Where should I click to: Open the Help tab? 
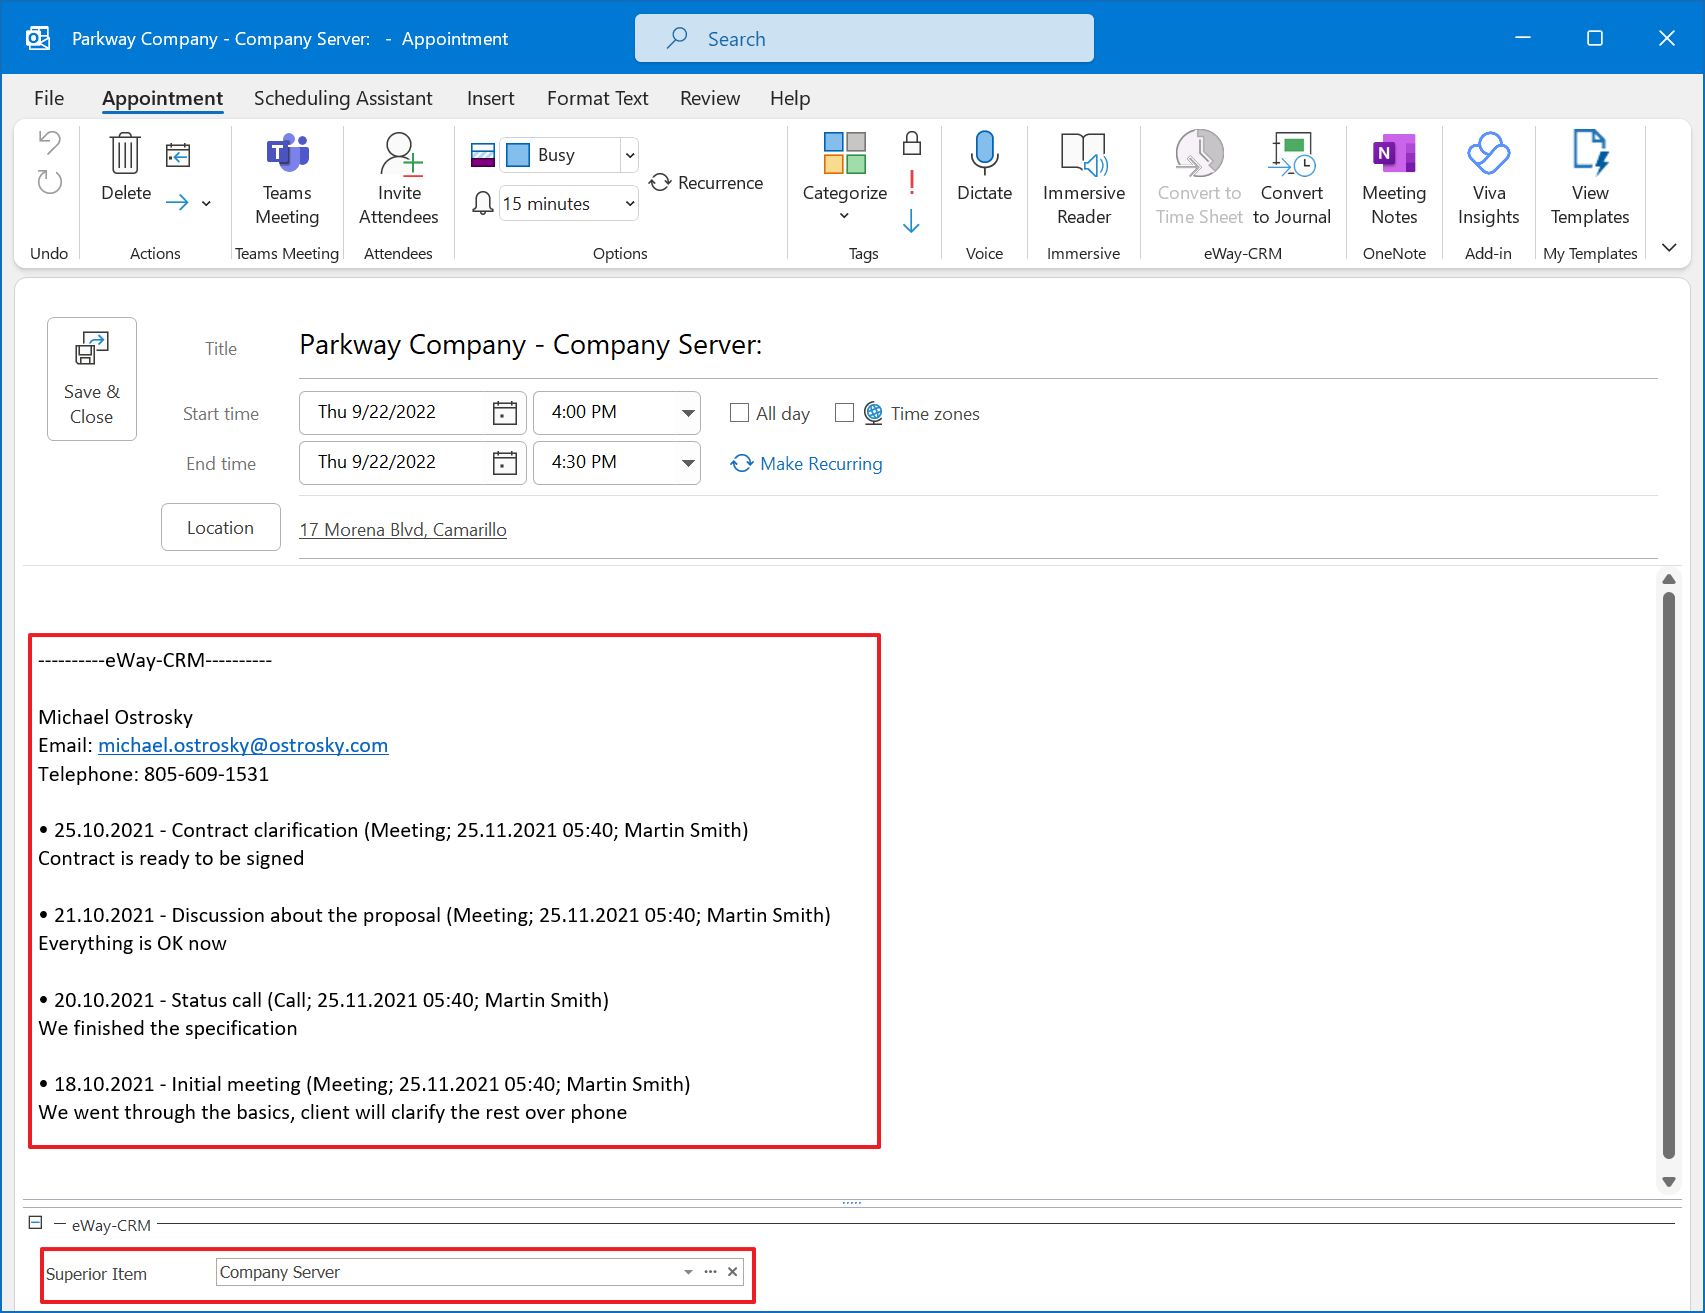(x=790, y=98)
